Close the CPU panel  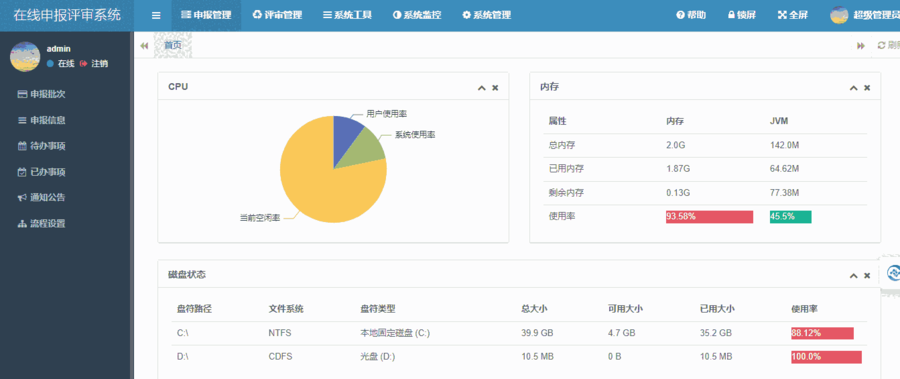pyautogui.click(x=495, y=88)
